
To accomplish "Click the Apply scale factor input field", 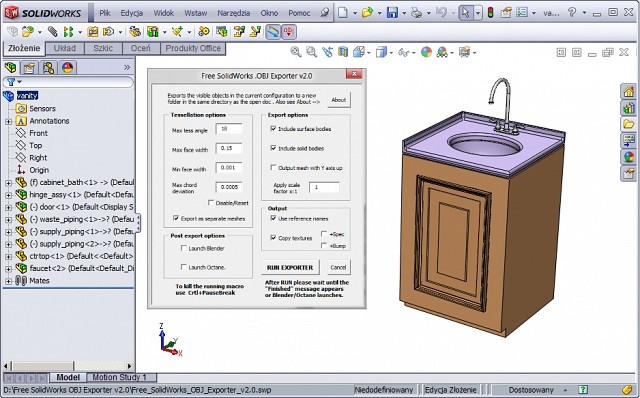I will click(324, 187).
